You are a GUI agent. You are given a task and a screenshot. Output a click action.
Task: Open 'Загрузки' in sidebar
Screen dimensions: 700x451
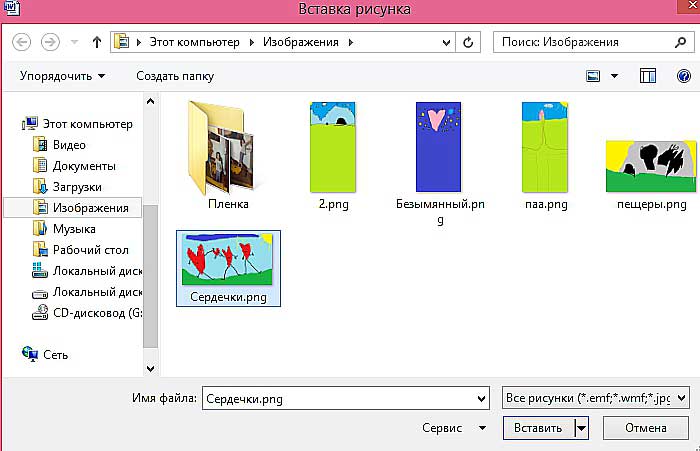point(77,187)
